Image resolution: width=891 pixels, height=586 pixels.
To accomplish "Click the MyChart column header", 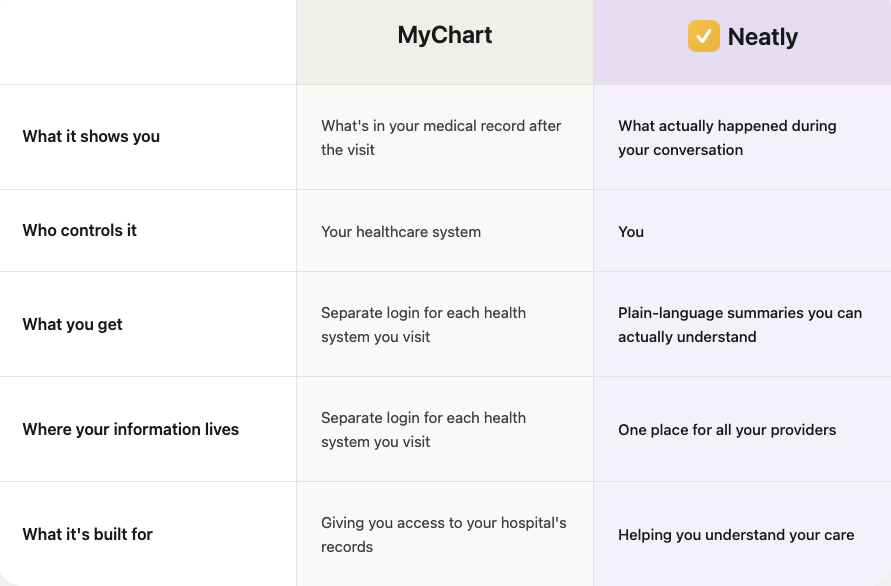I will [445, 36].
